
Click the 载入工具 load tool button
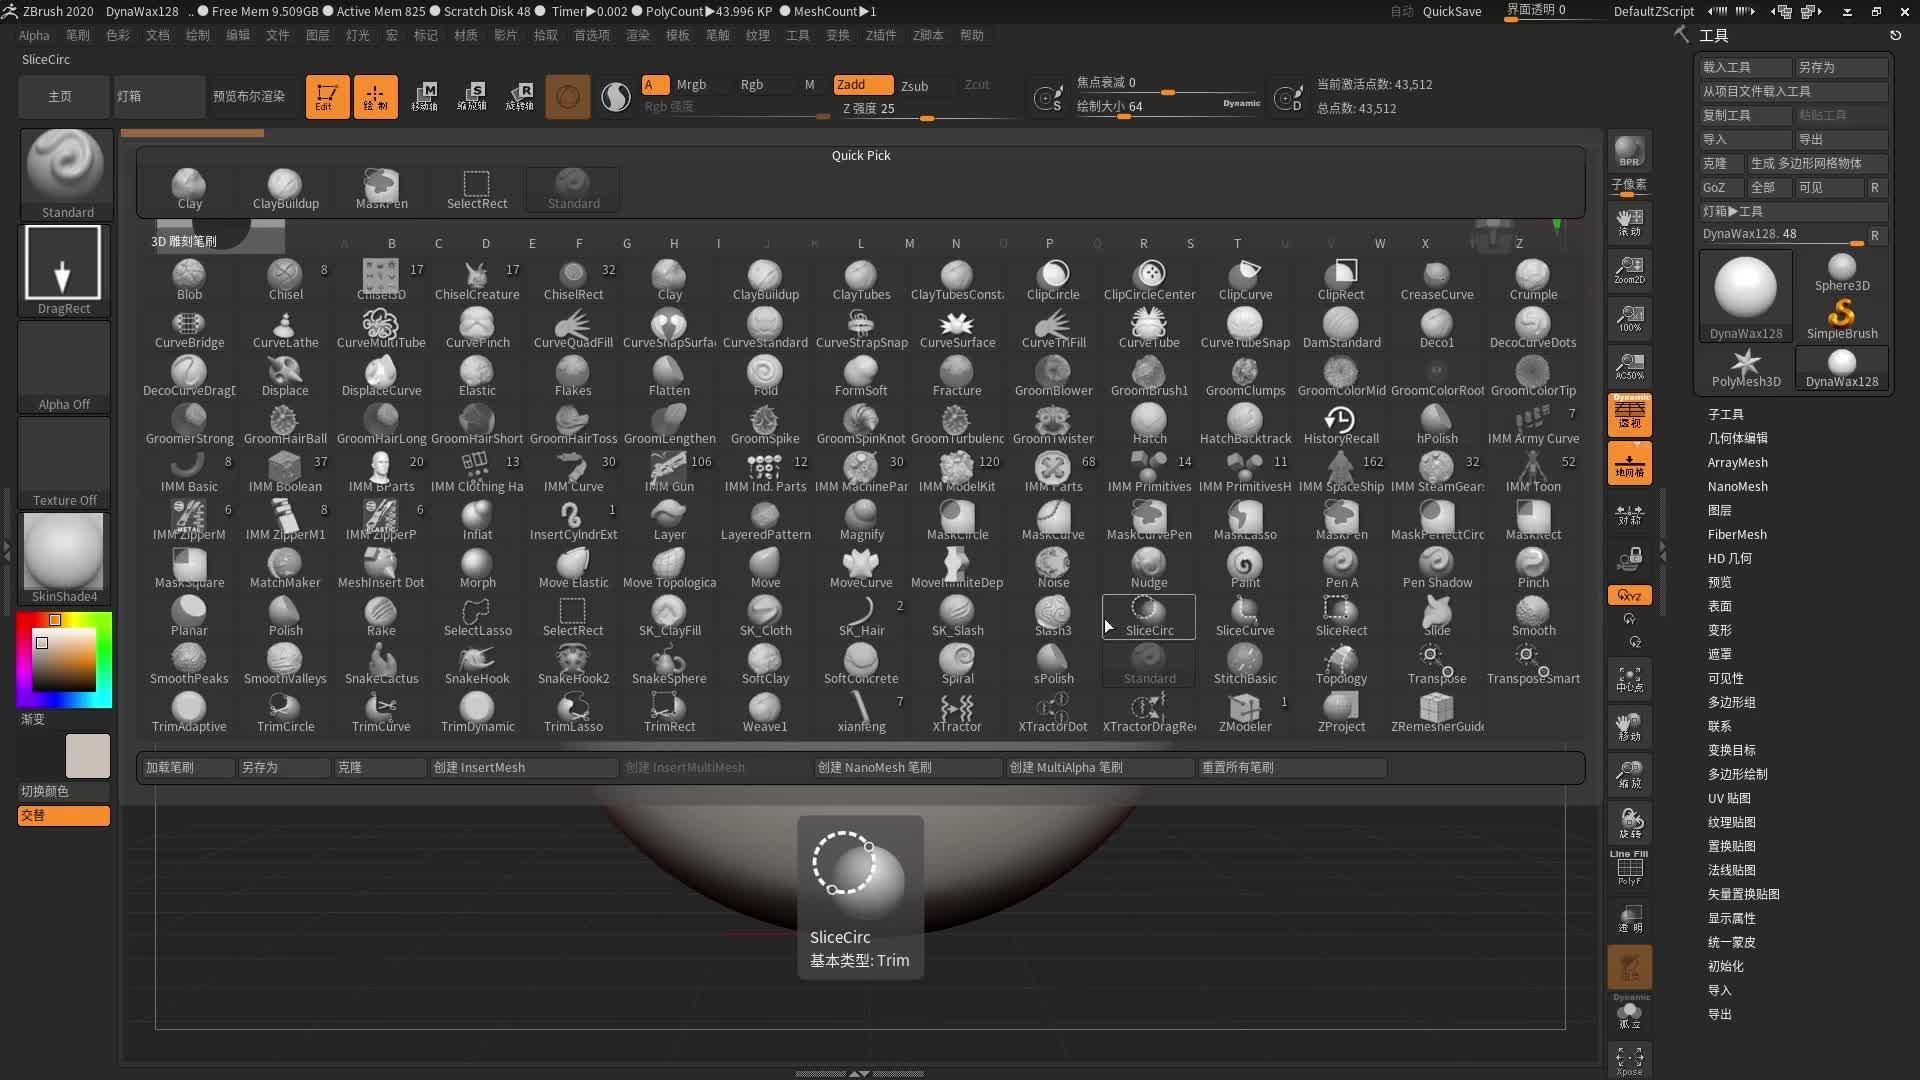click(1746, 67)
